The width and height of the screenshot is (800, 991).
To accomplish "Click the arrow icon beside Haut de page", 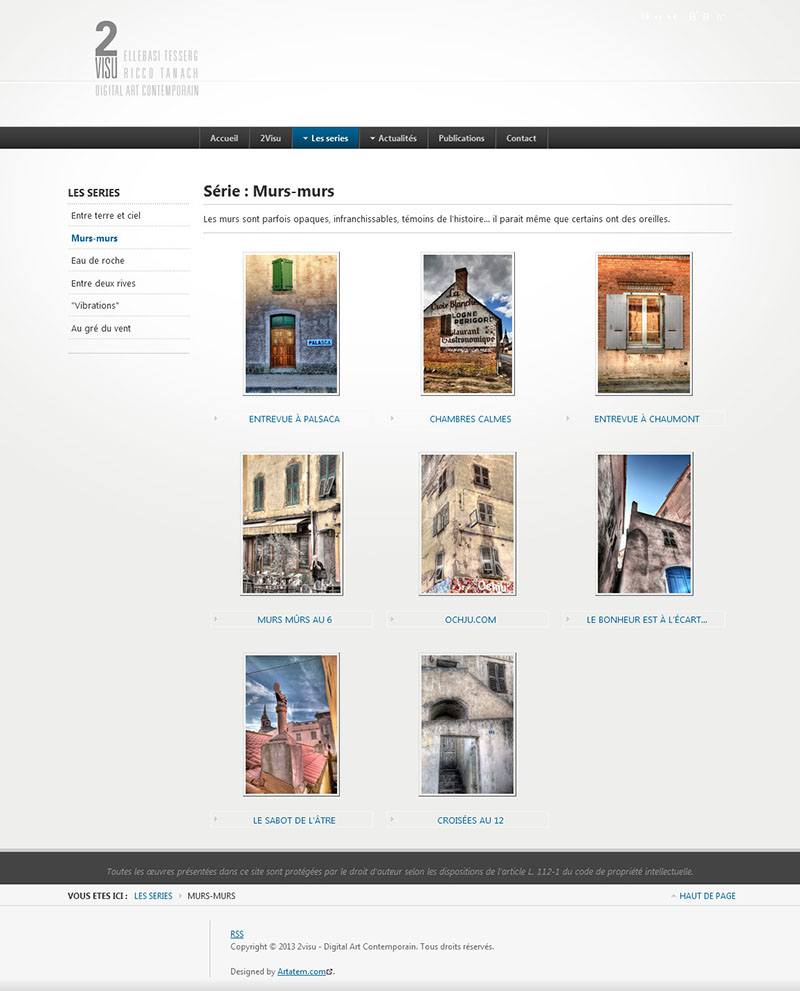I will (673, 896).
